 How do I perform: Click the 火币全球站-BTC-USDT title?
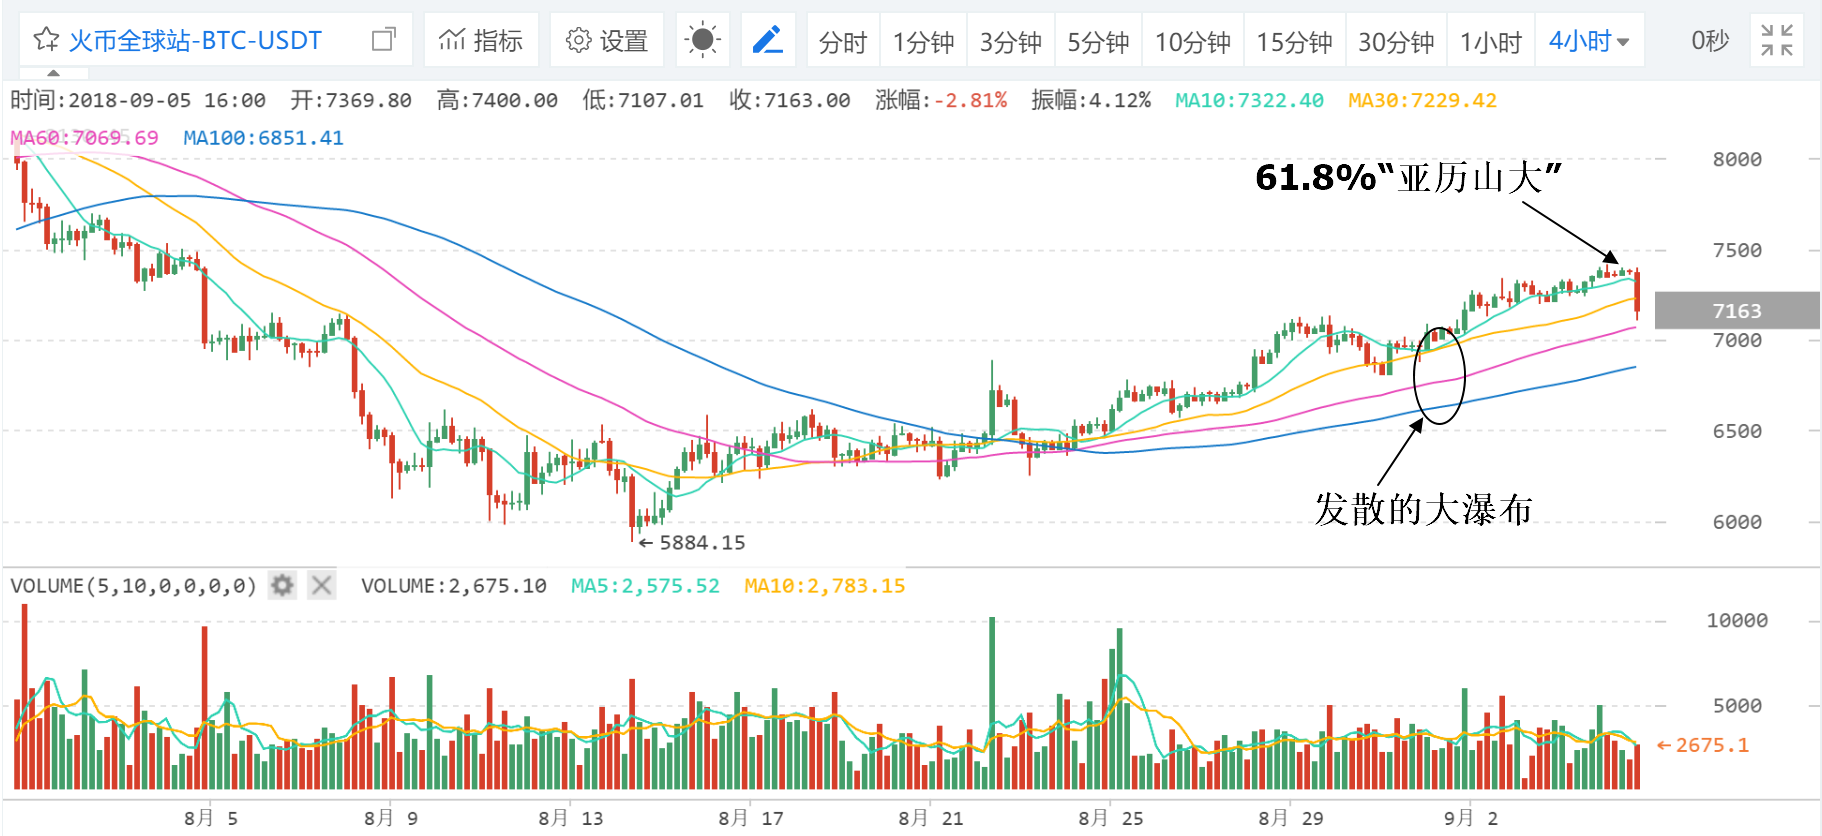195,40
